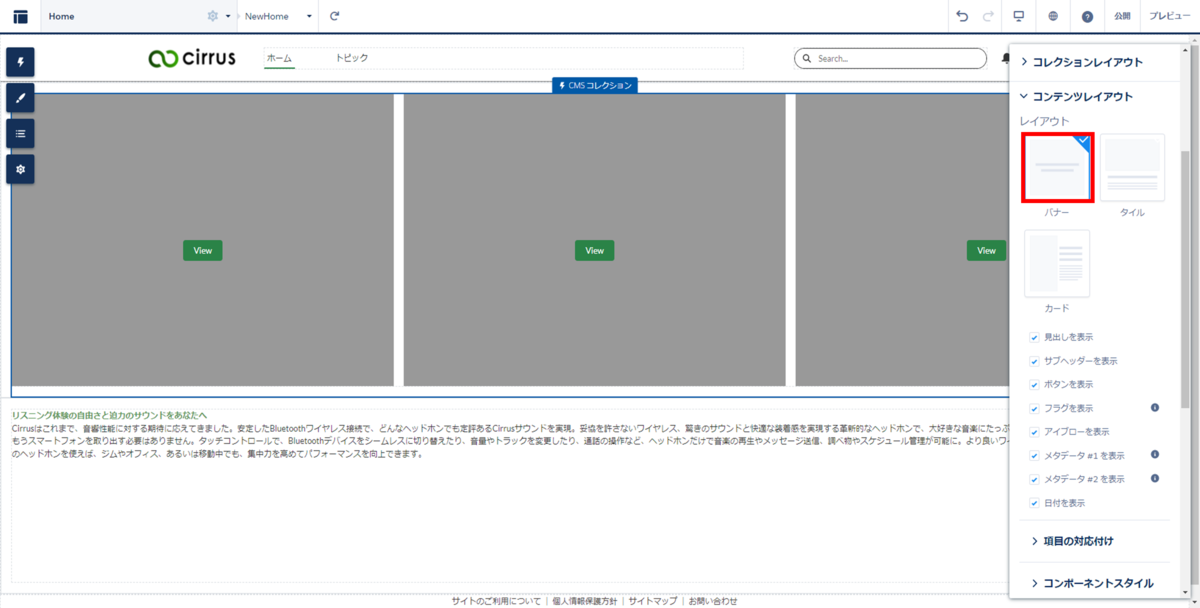
Task: Open the NewHome variation dropdown
Action: point(308,16)
